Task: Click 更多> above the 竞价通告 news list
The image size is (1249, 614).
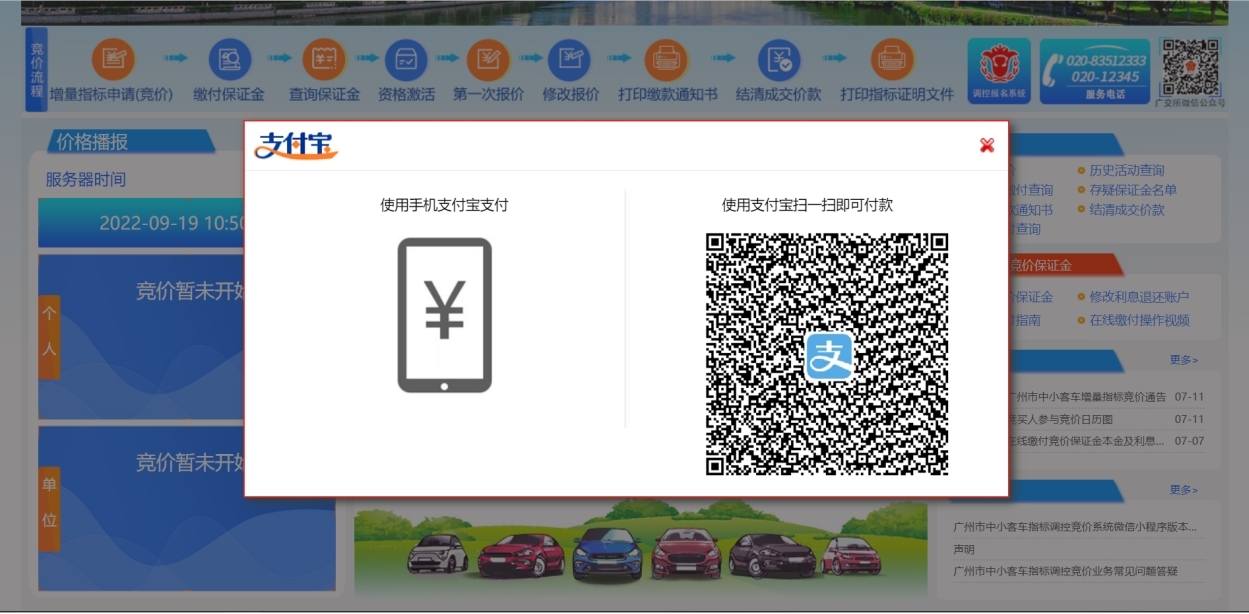Action: 1184,360
